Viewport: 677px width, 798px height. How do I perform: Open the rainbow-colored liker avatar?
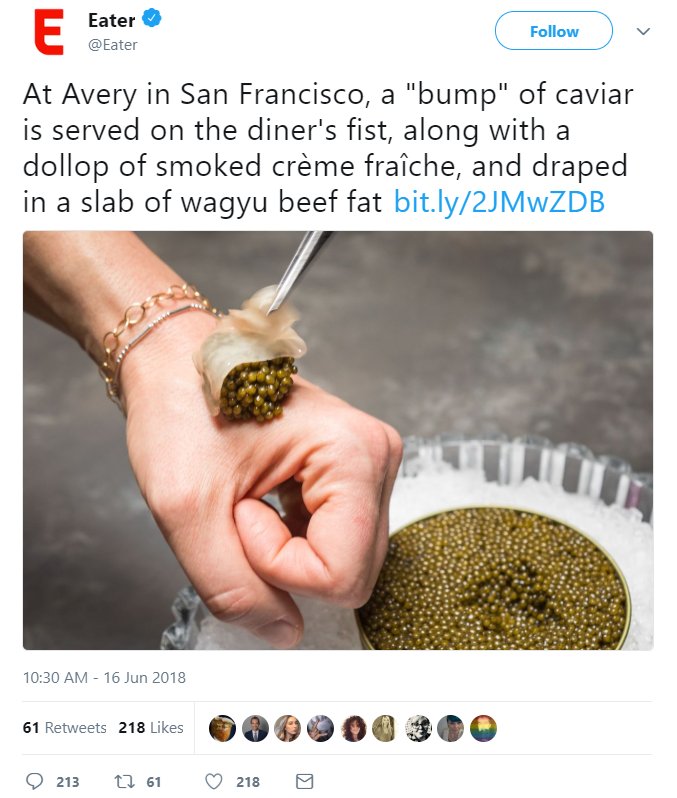(x=483, y=728)
